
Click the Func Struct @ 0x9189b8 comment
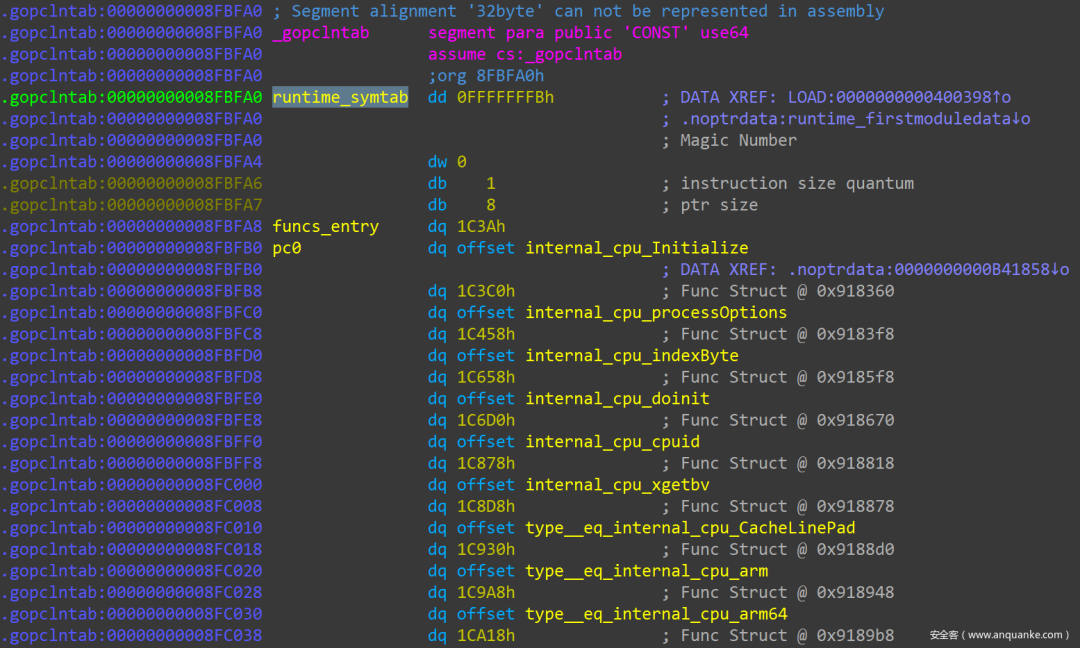pos(787,636)
